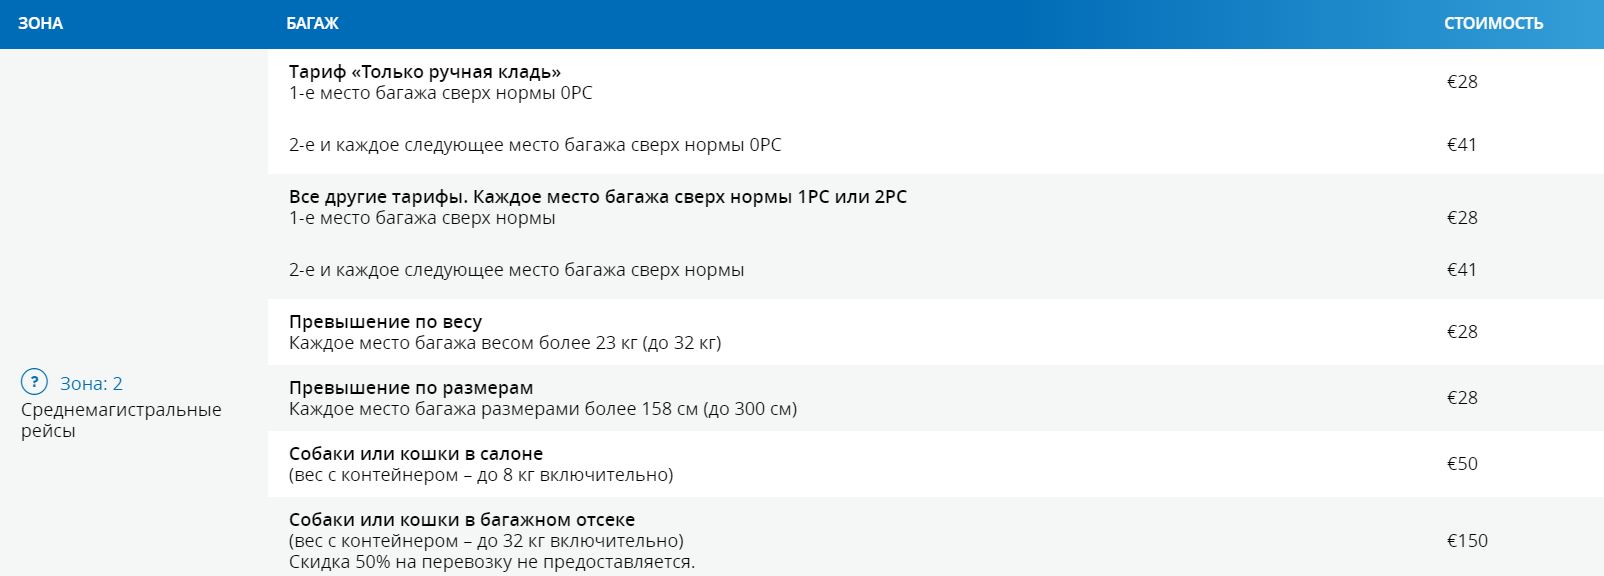Click the БАГАЖ column header
Viewport: 1604px width, 576px height.
point(312,23)
